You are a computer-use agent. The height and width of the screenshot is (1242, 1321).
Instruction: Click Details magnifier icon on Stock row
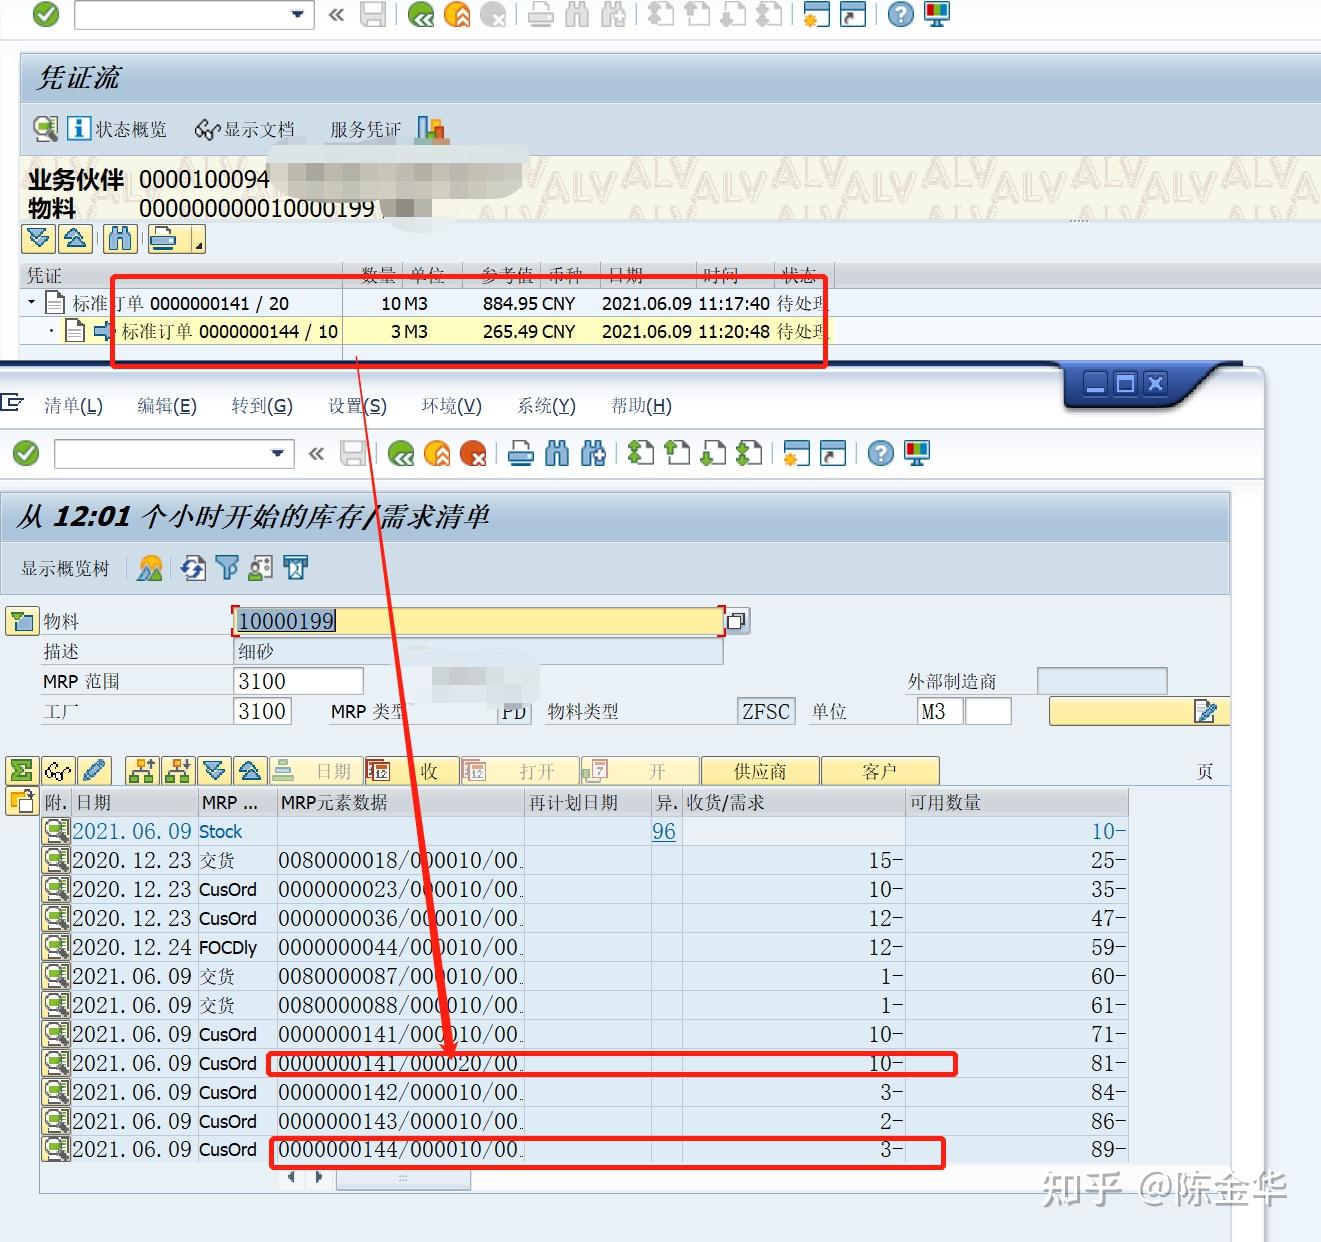click(56, 831)
